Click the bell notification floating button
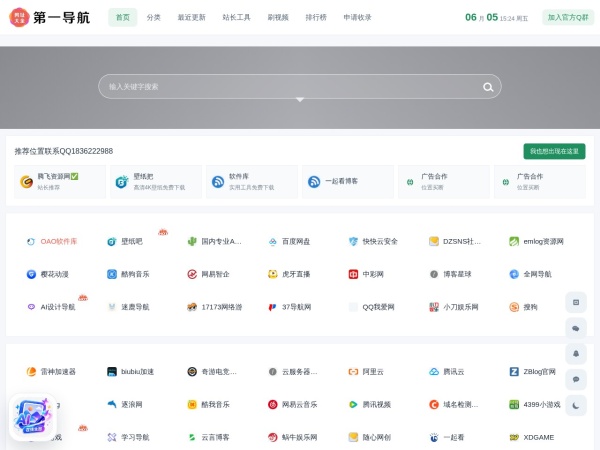The image size is (600, 450). [x=576, y=354]
